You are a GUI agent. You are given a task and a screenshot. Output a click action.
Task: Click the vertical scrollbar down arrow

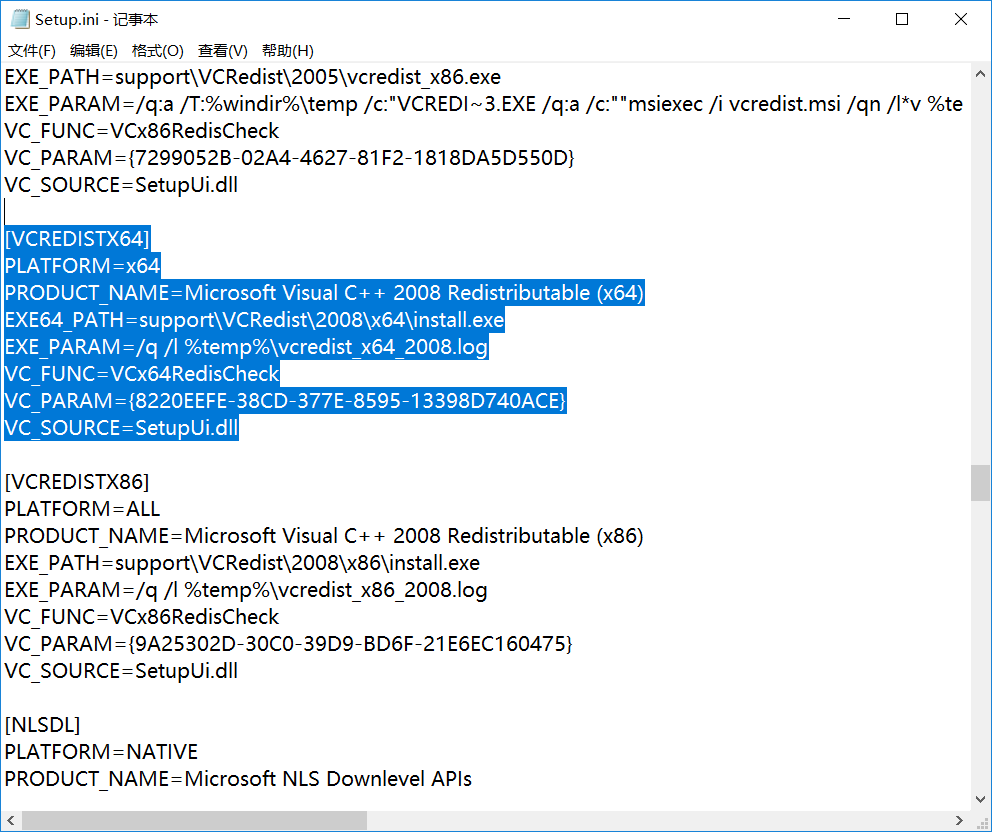point(981,799)
